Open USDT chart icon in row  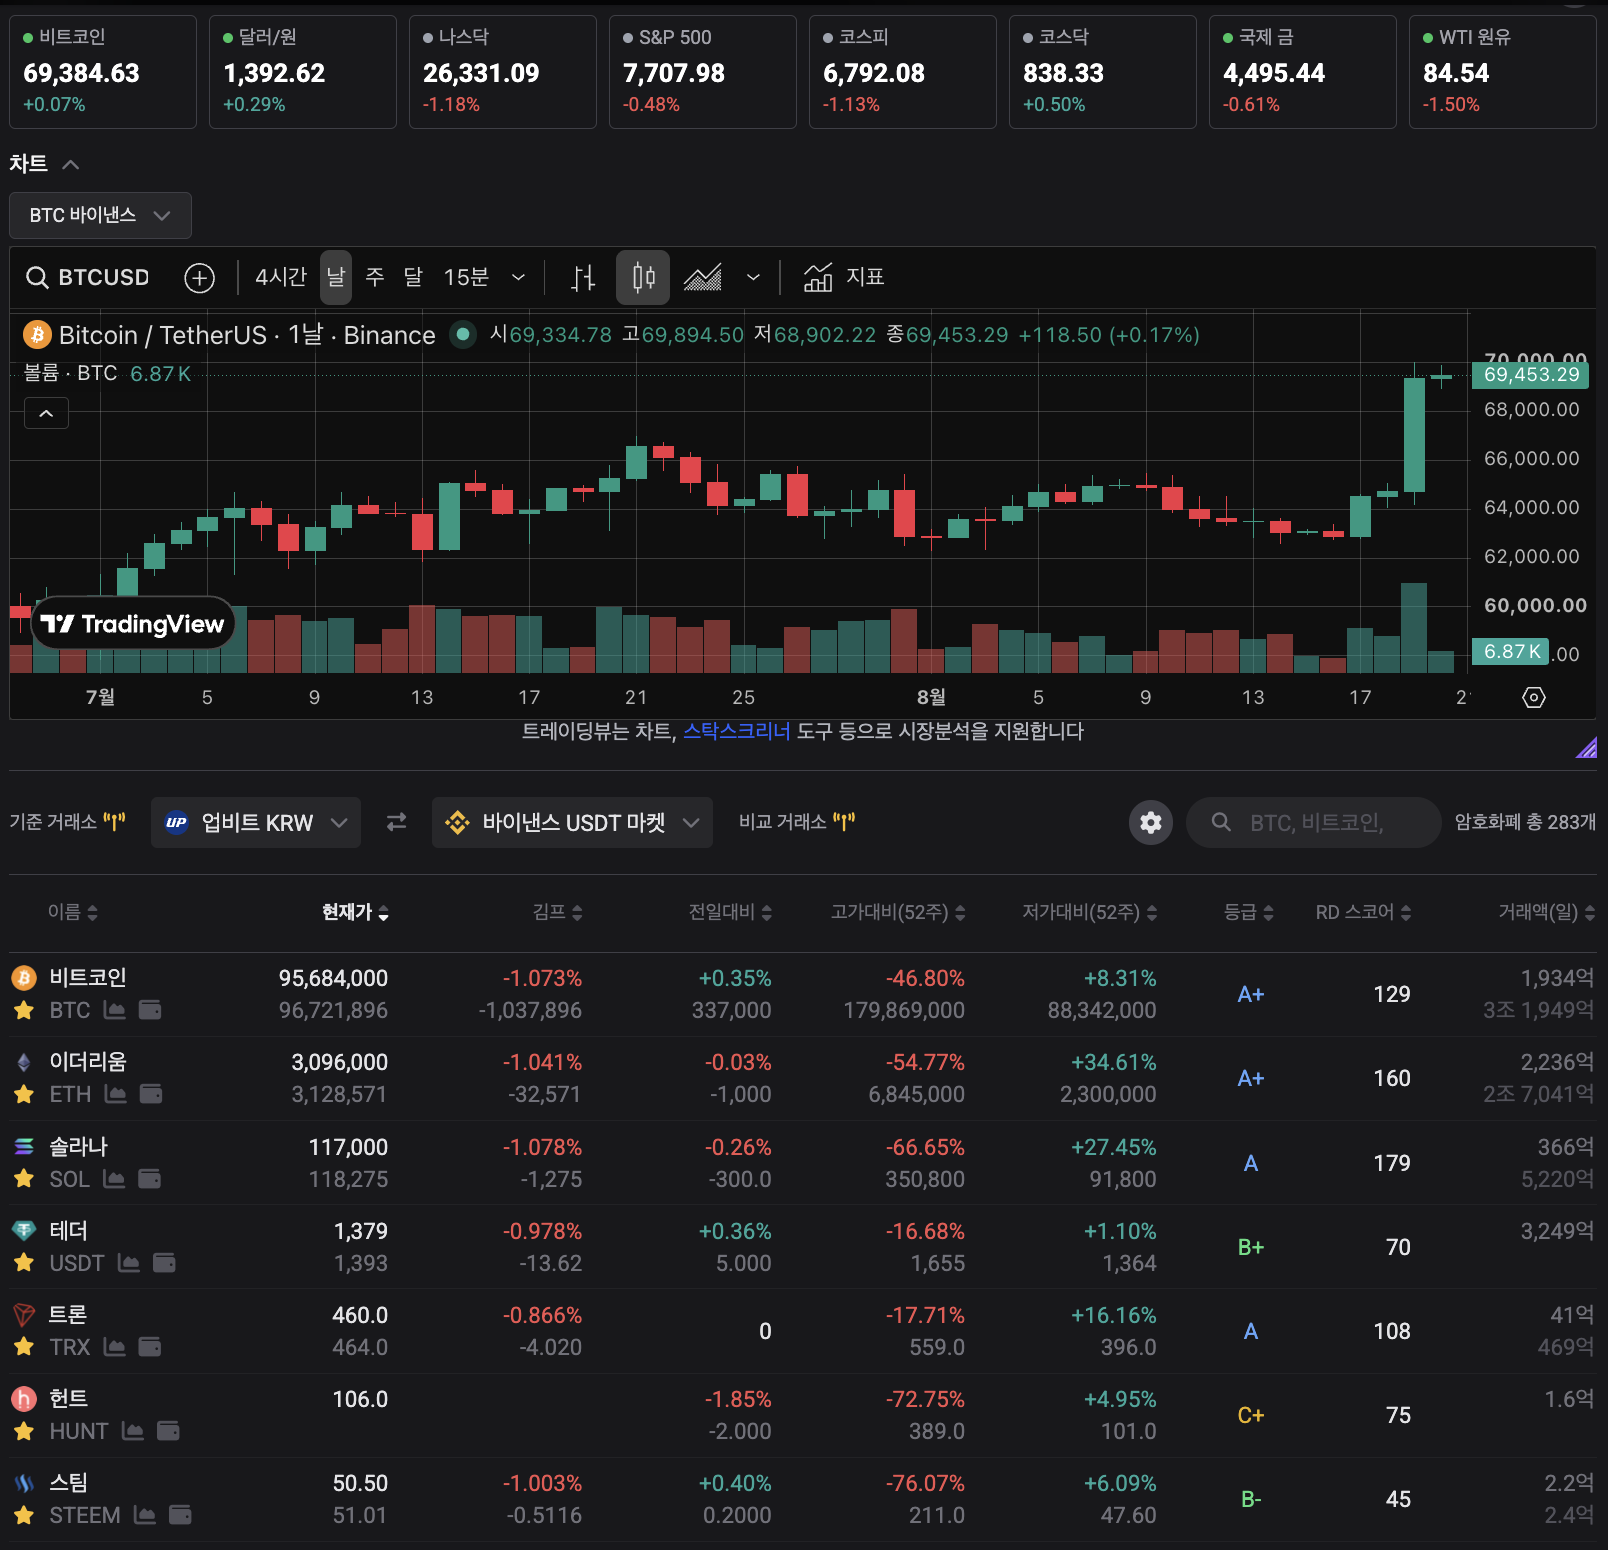click(129, 1263)
